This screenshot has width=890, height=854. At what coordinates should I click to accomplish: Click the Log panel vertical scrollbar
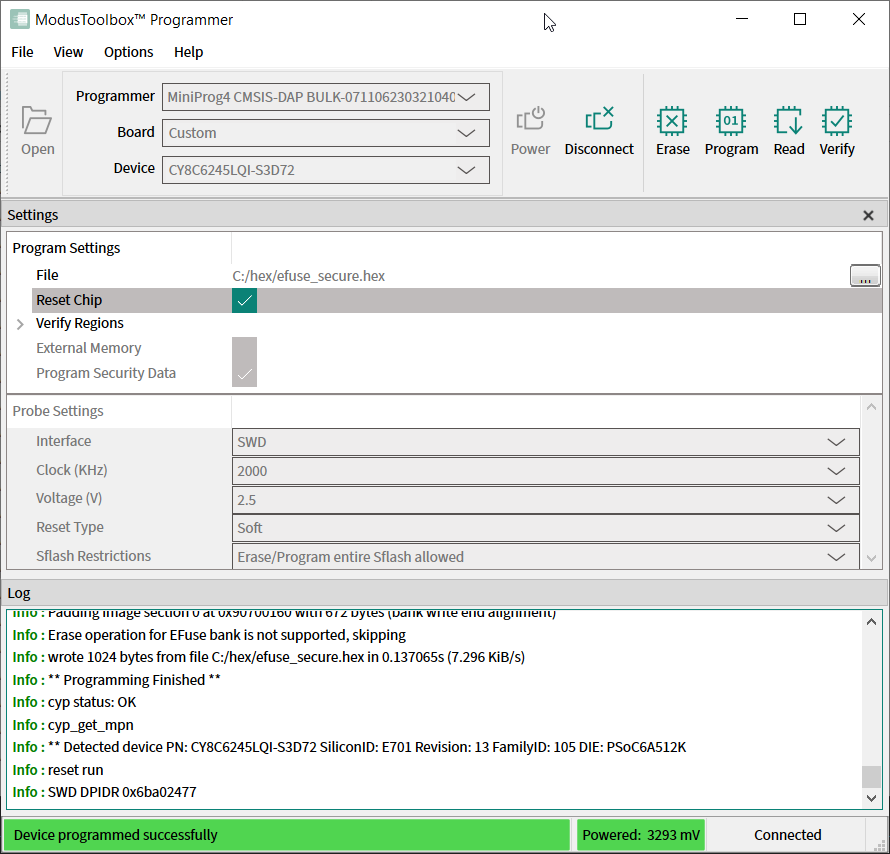(872, 700)
